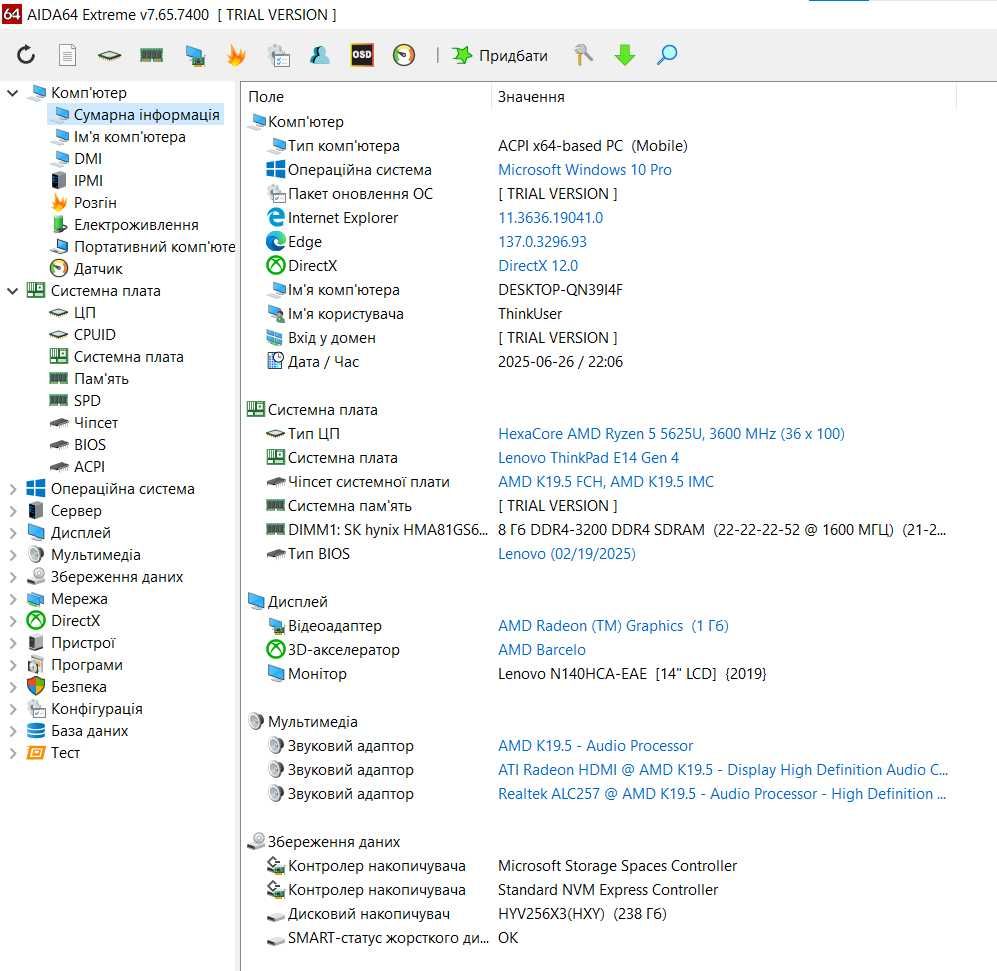The height and width of the screenshot is (971, 997).
Task: Open the SensorPanel gauge icon
Action: [x=404, y=55]
